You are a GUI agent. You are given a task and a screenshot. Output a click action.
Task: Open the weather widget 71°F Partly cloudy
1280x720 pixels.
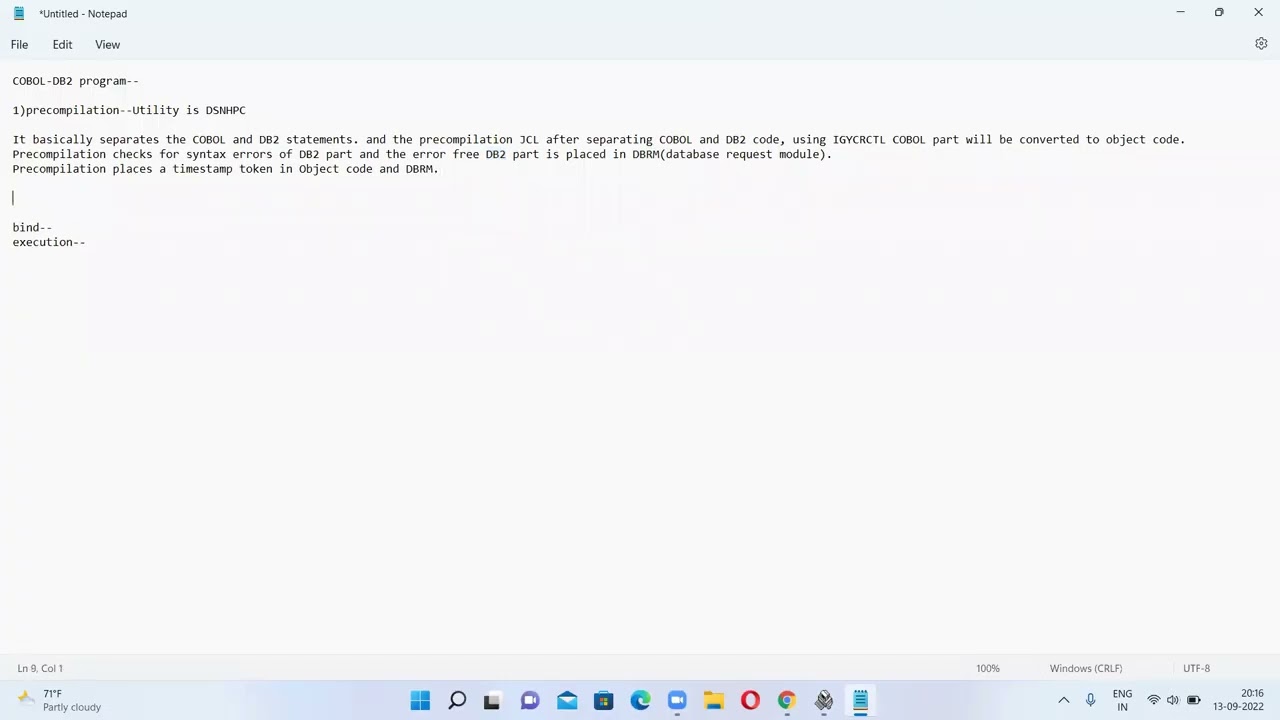click(60, 700)
